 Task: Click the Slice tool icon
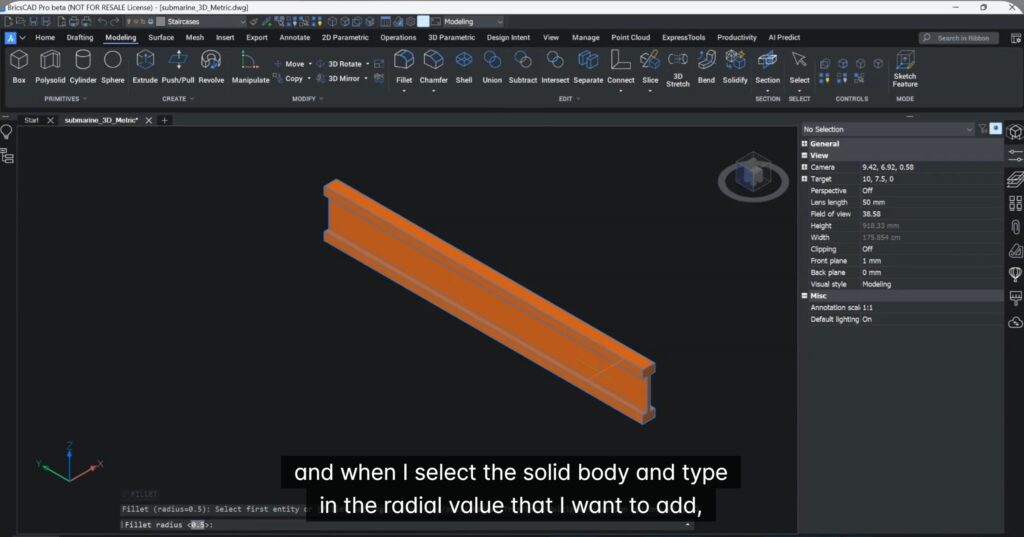coord(650,60)
